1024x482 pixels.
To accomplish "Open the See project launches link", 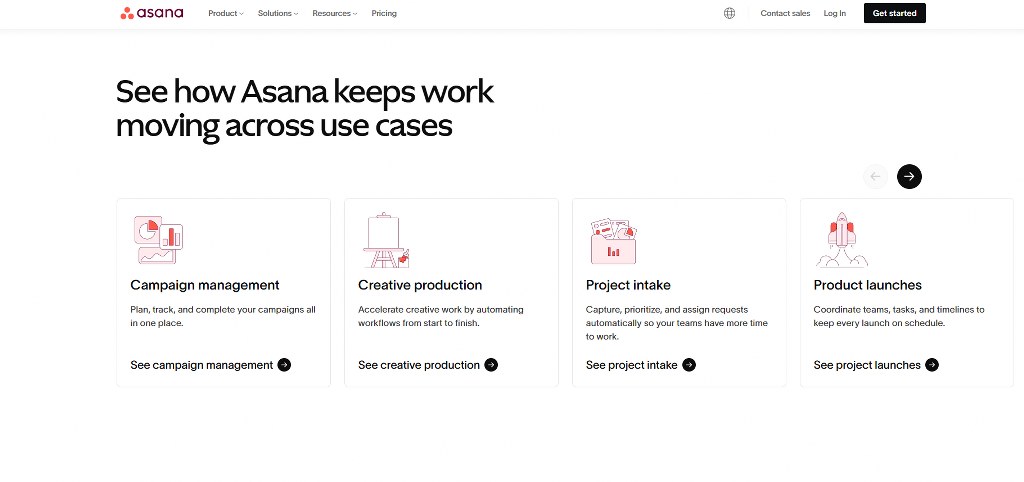I will tap(876, 365).
